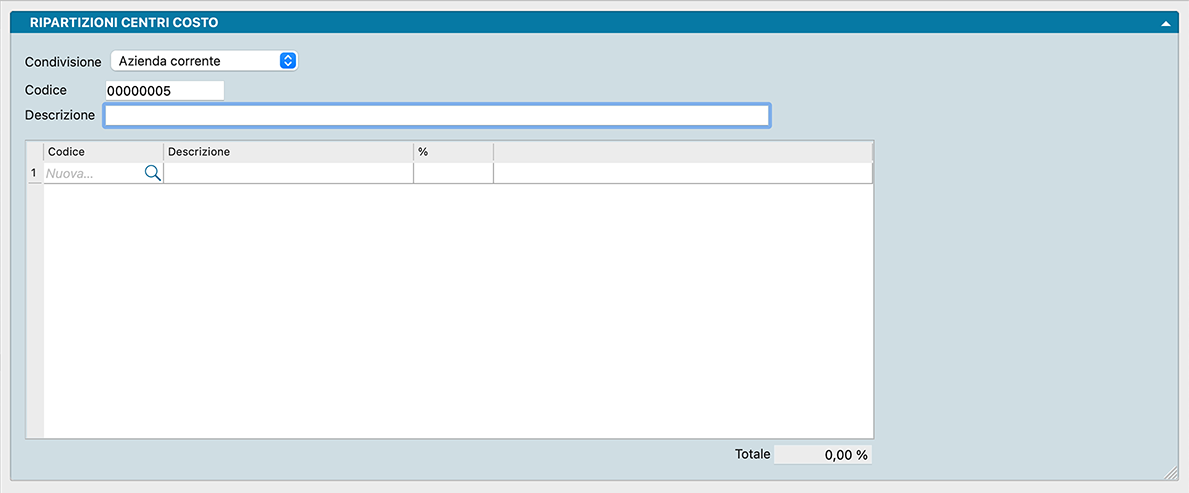
Task: Click the empty area of the table body
Action: [x=457, y=310]
